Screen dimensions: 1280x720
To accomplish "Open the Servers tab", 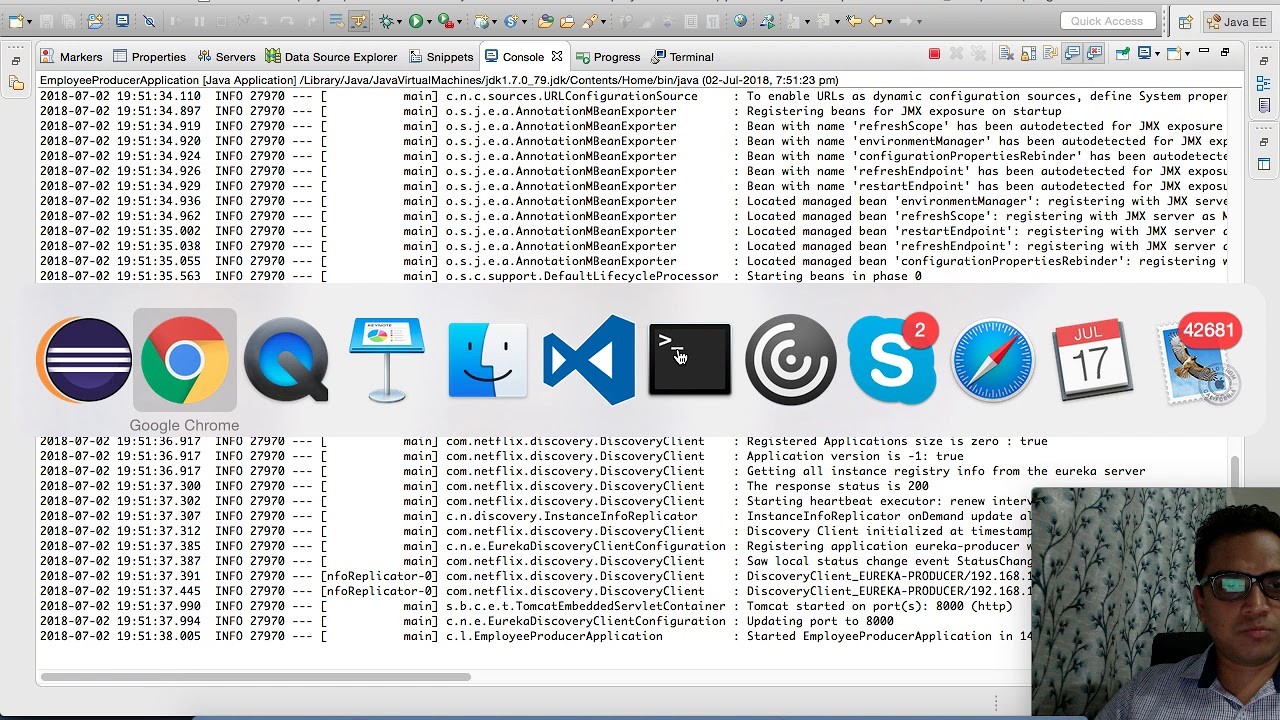I will pos(226,57).
